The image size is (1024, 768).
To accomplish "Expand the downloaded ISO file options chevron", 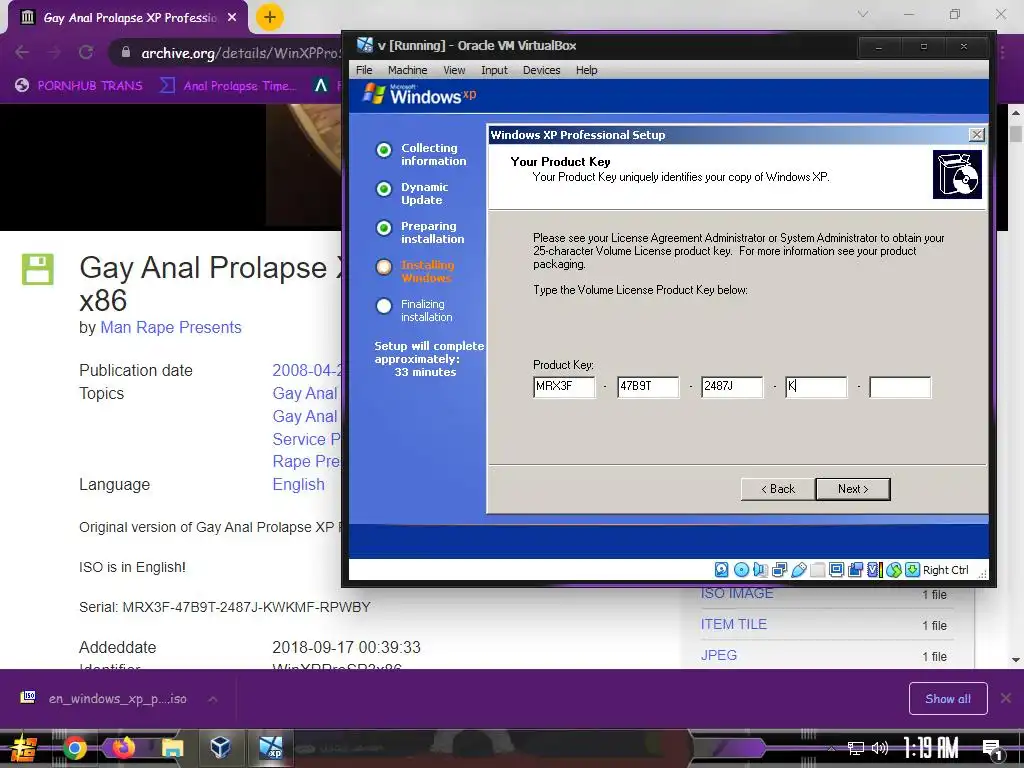I will (x=212, y=699).
